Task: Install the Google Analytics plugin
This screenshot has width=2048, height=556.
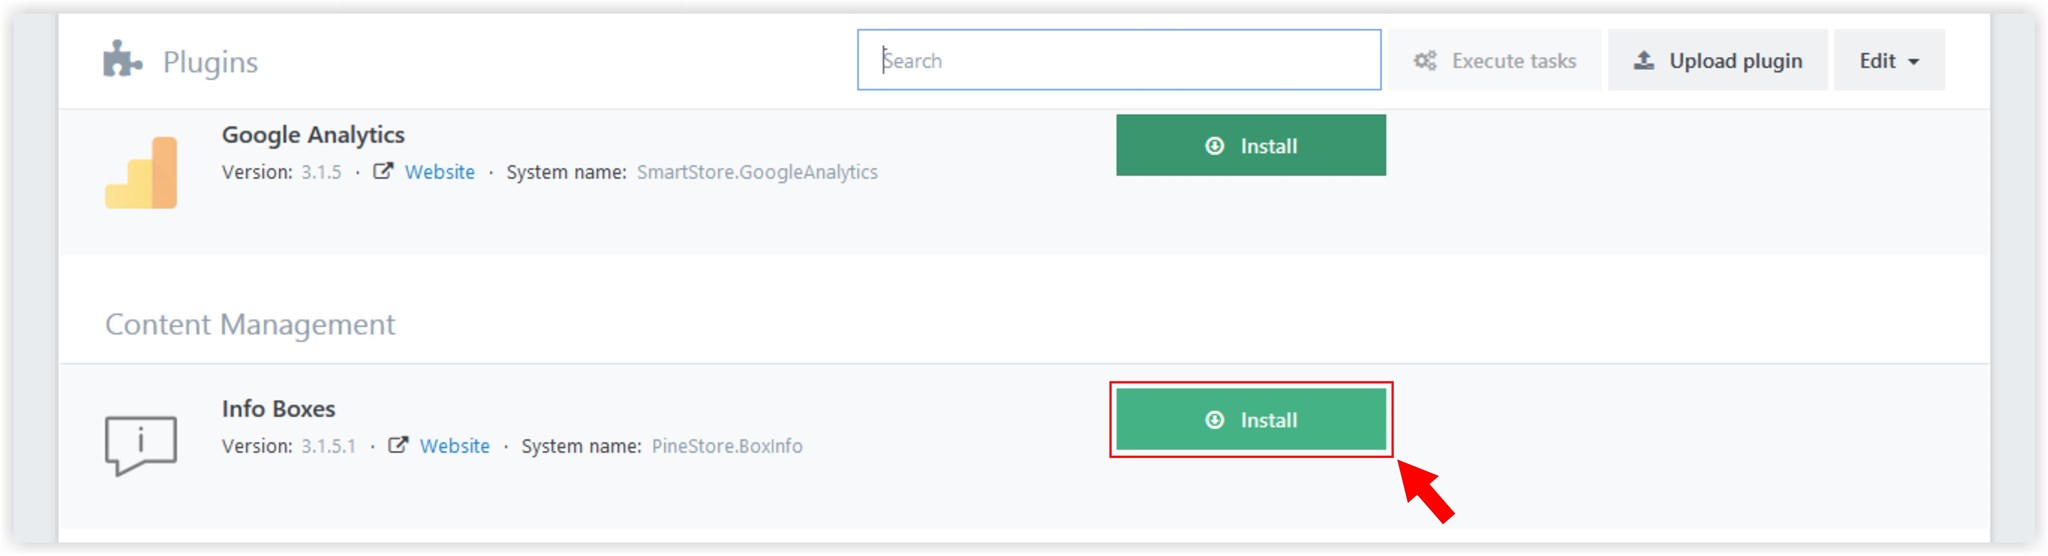Action: 1251,145
